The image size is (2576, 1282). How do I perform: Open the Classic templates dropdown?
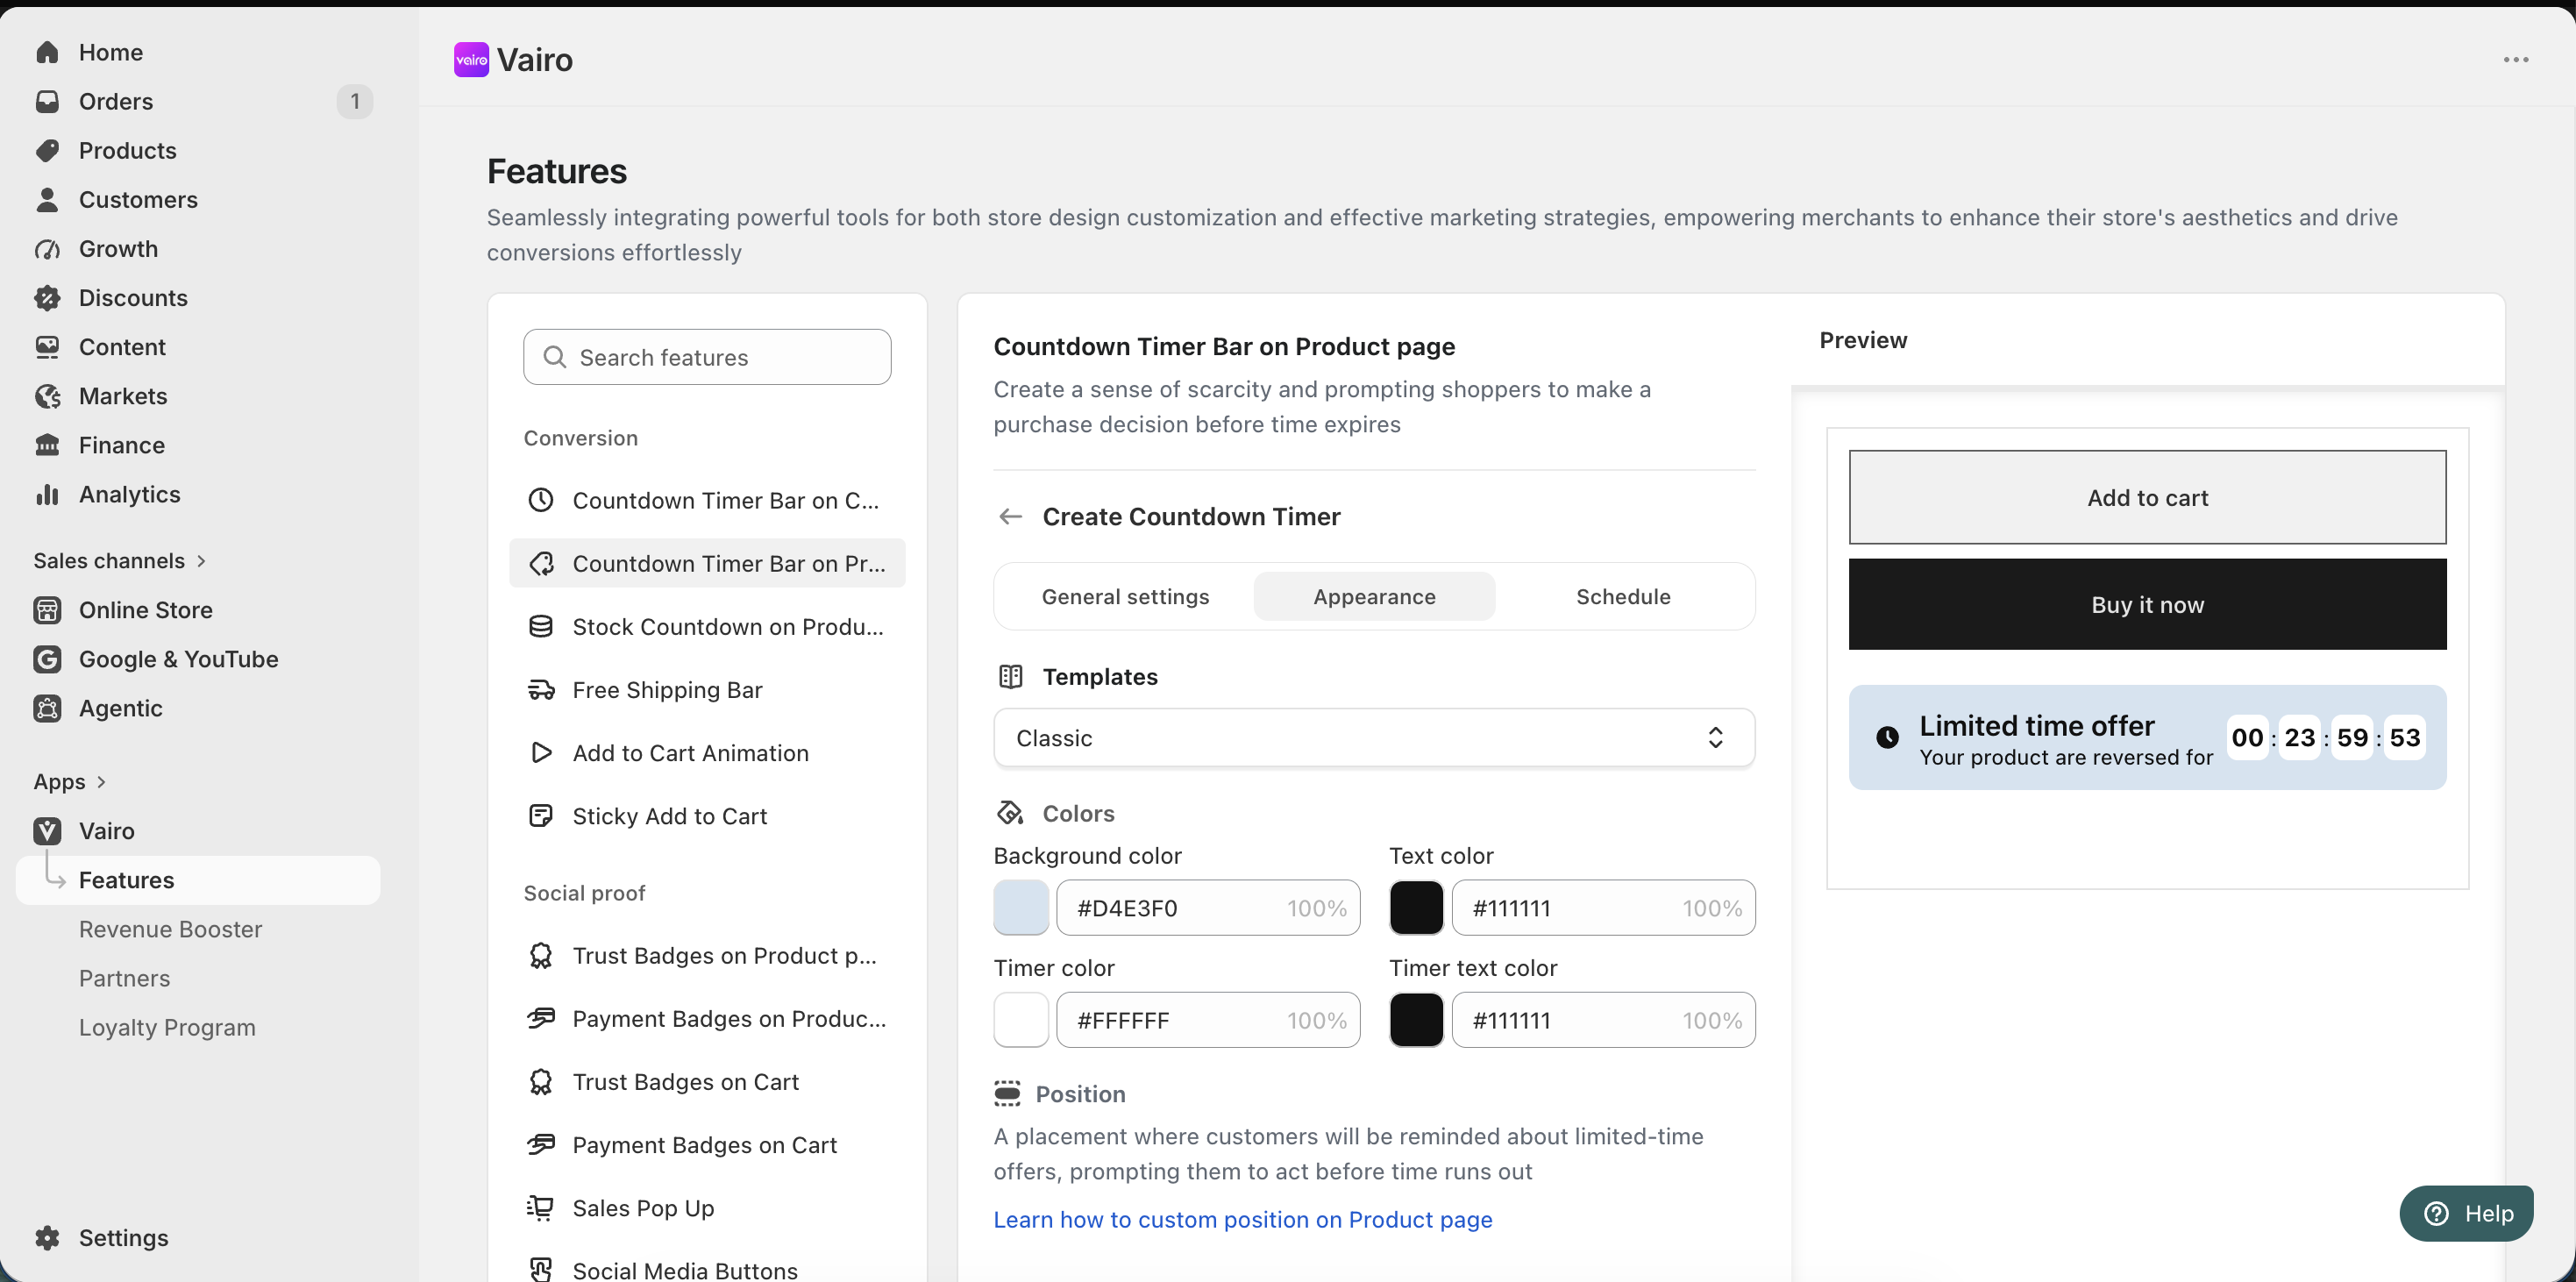(1374, 737)
